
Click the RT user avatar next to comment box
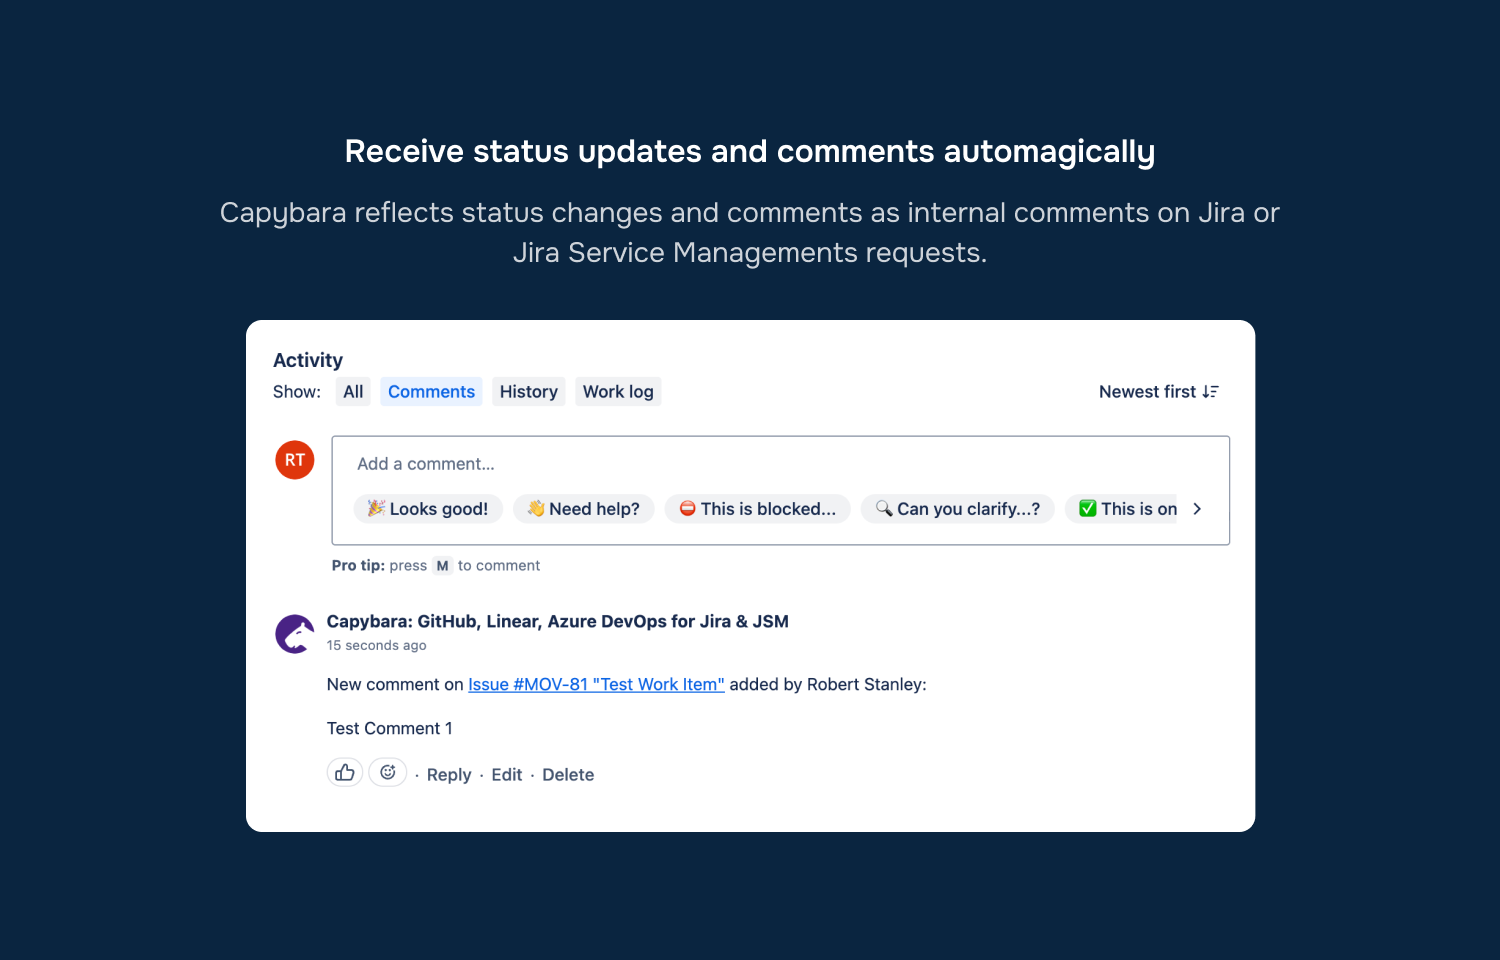(294, 459)
